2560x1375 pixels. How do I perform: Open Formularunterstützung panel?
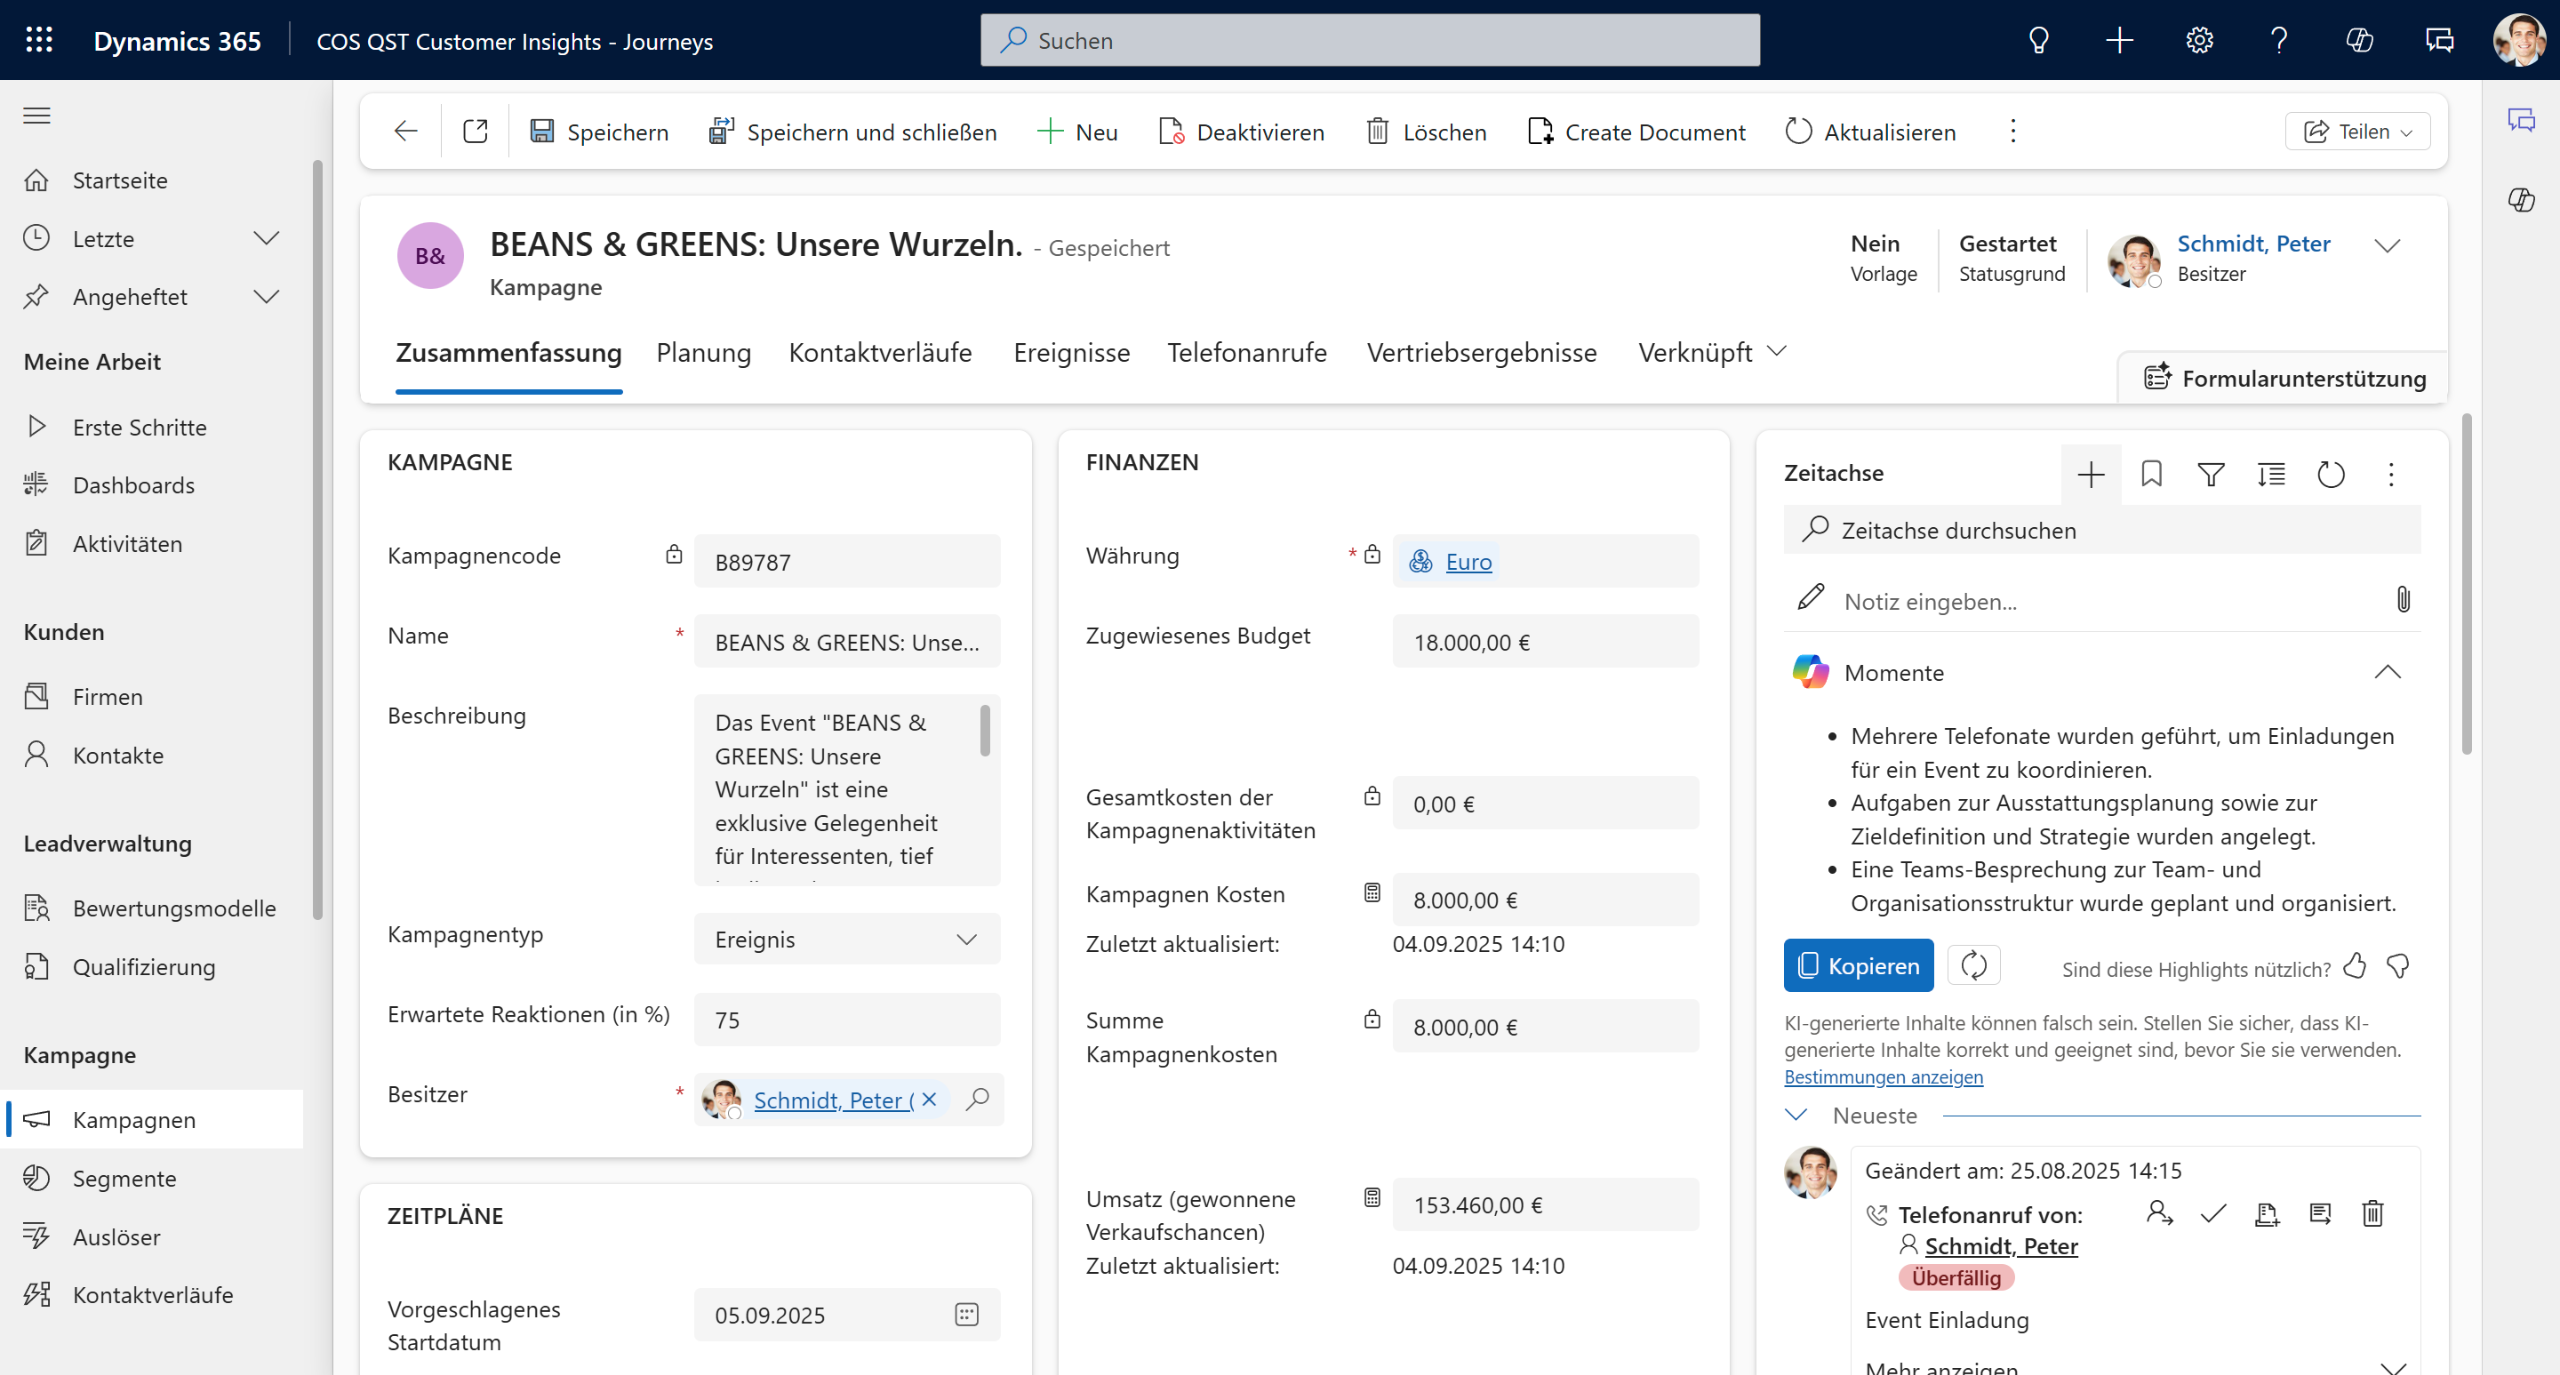pyautogui.click(x=2285, y=378)
